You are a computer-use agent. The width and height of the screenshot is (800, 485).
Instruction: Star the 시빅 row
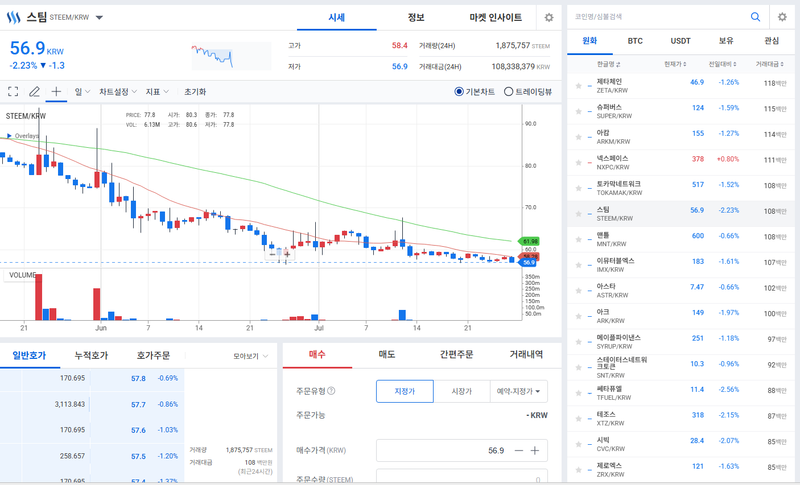[579, 444]
